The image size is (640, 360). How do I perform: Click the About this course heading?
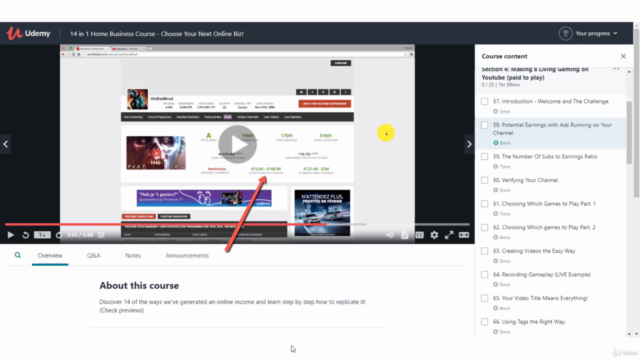pos(139,285)
